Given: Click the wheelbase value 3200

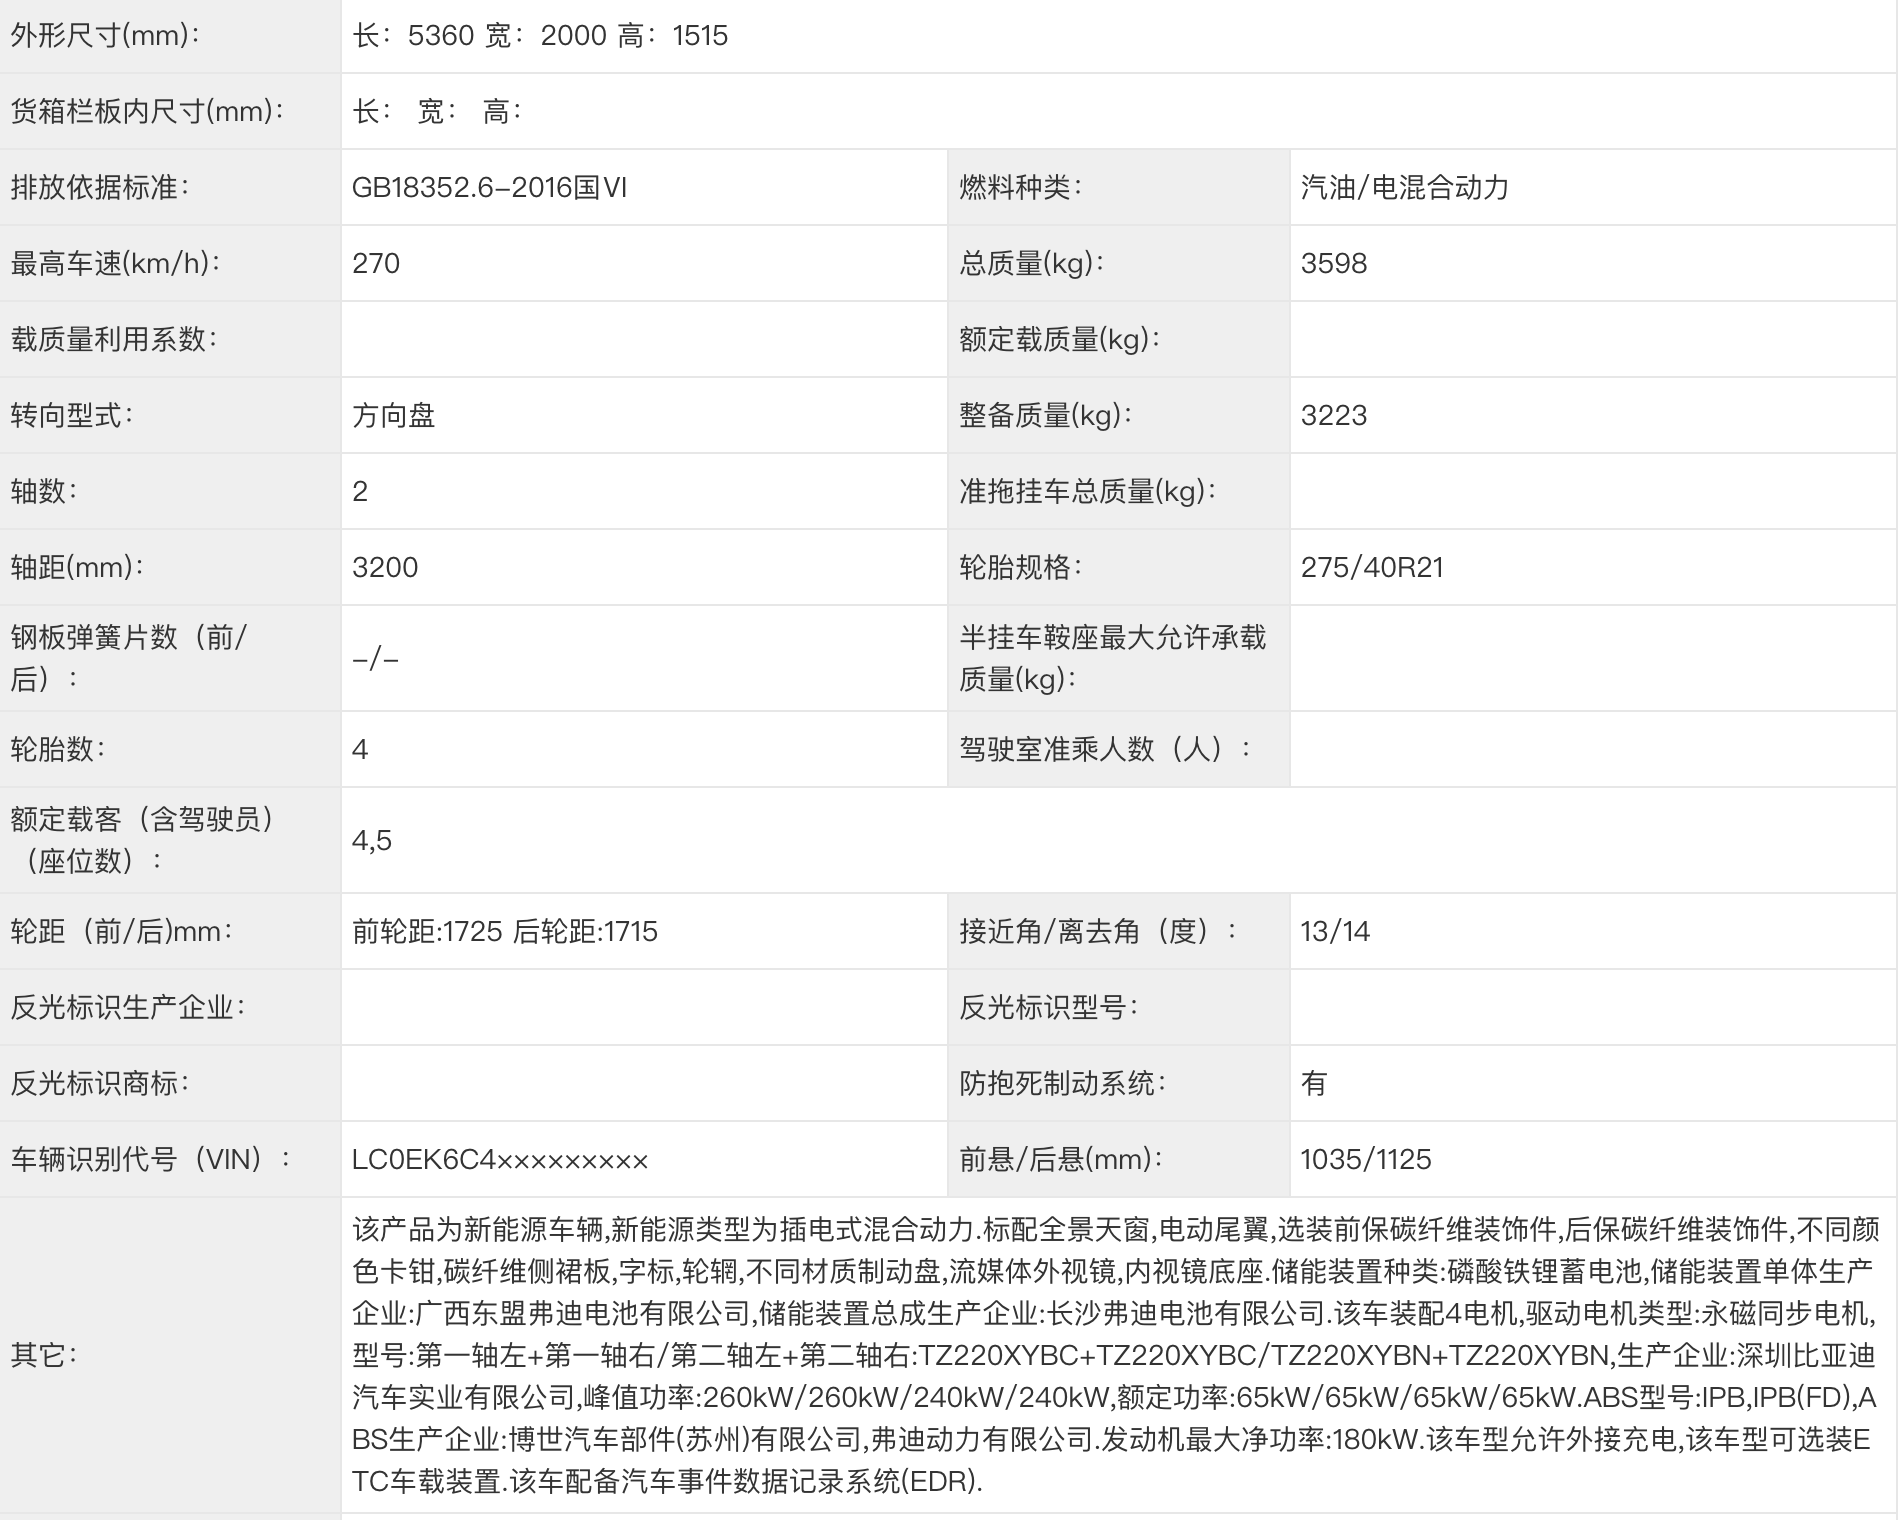Looking at the screenshot, I should click(x=384, y=567).
